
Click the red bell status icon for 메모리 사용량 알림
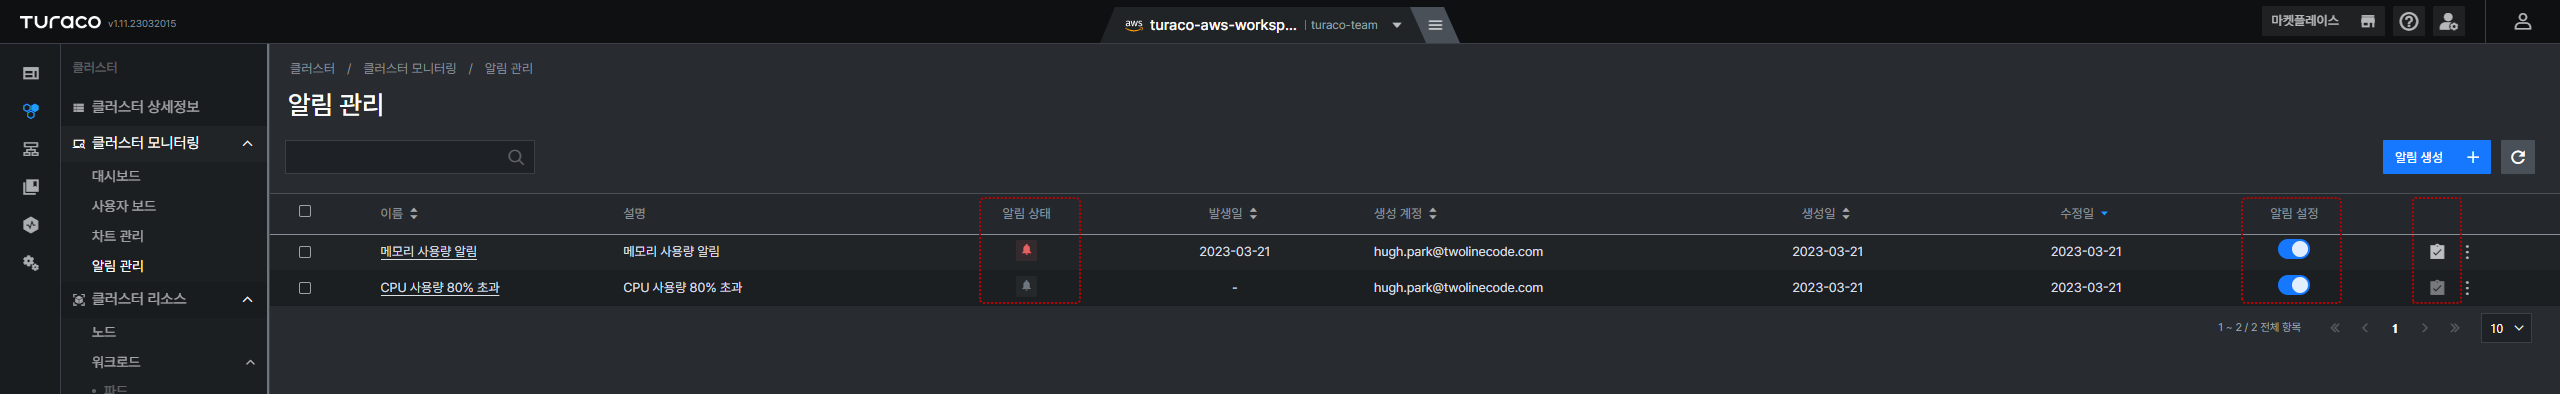[1026, 250]
